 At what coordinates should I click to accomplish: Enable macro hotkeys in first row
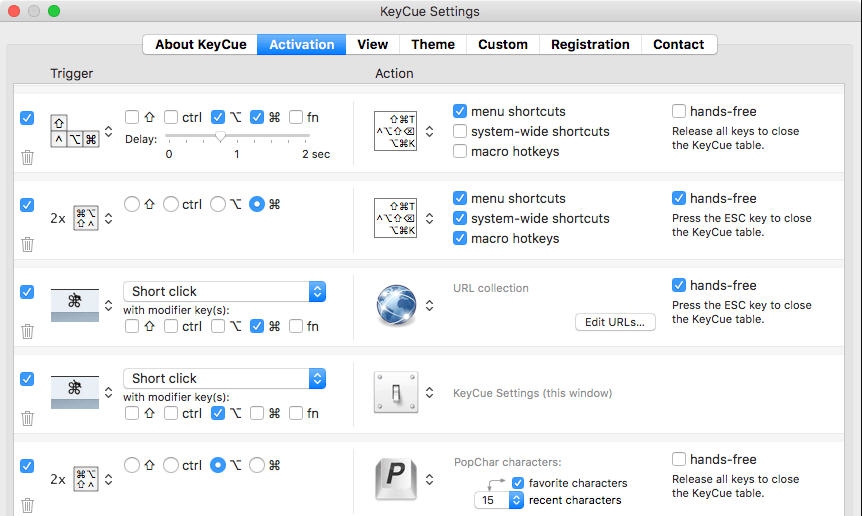[460, 151]
